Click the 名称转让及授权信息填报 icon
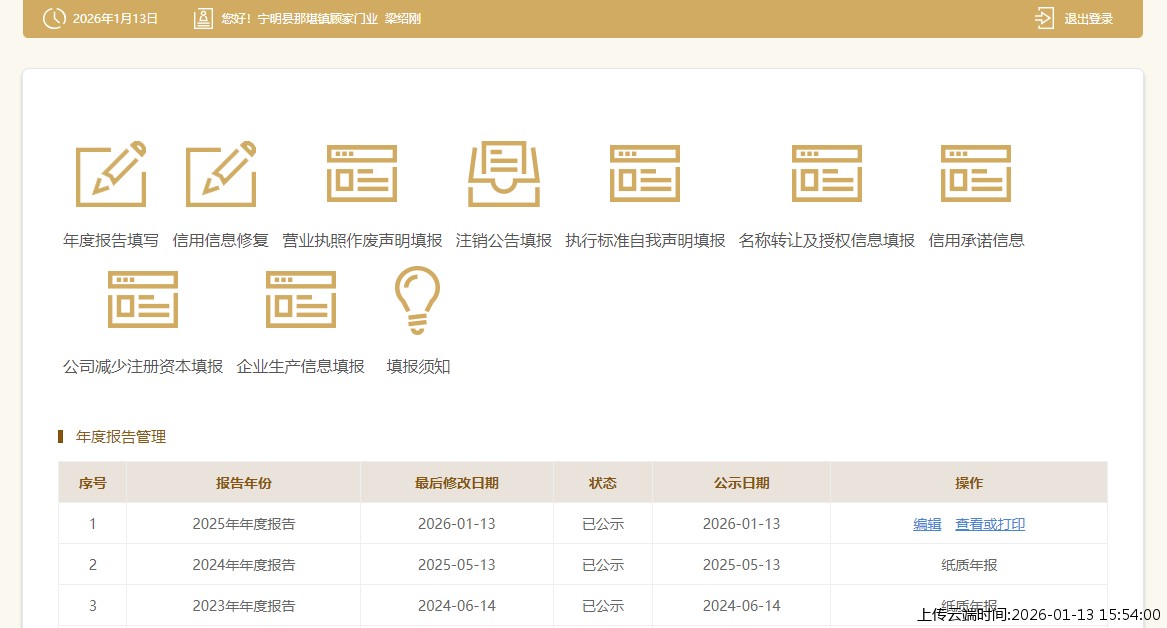This screenshot has width=1167, height=628. [827, 174]
